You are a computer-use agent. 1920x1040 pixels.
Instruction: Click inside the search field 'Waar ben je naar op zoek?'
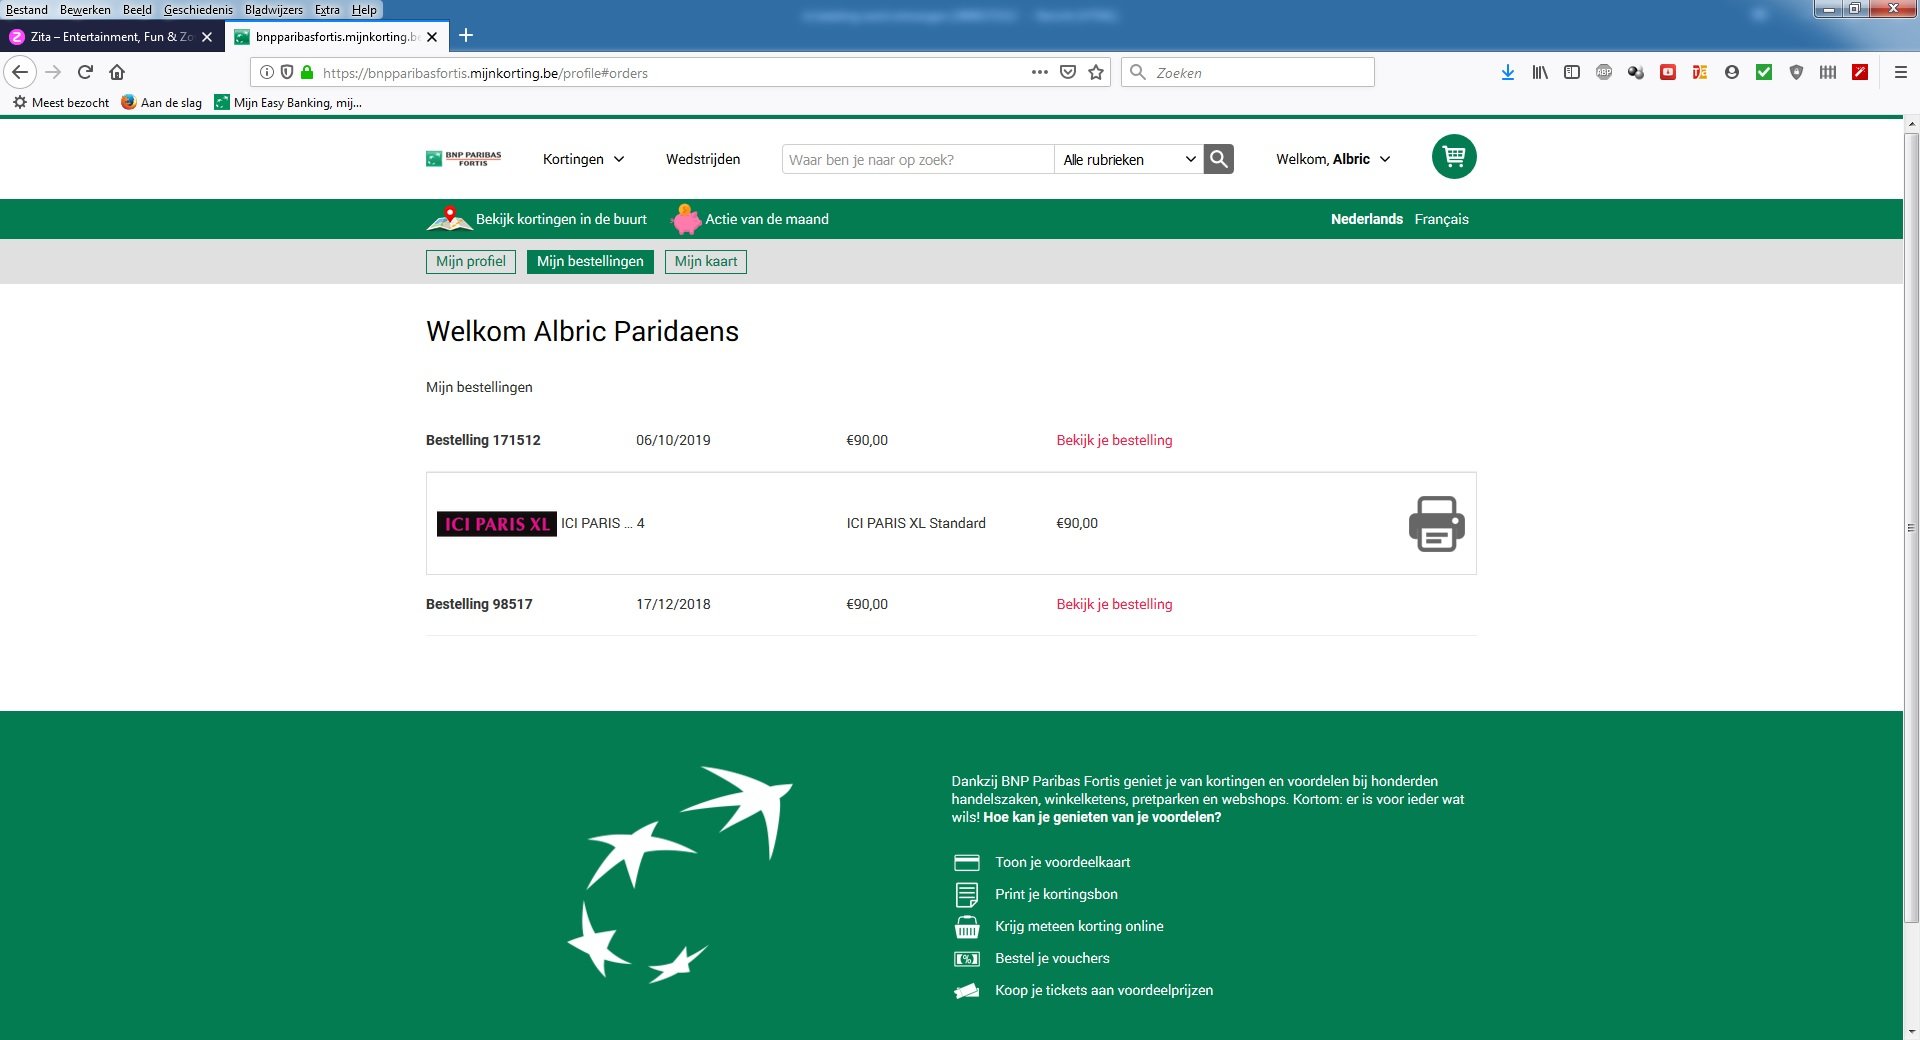tap(915, 159)
